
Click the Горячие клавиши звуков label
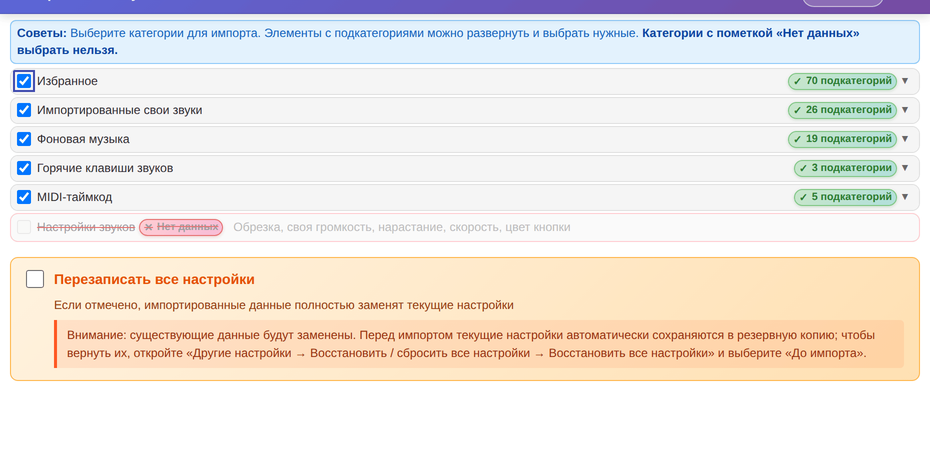coord(105,168)
